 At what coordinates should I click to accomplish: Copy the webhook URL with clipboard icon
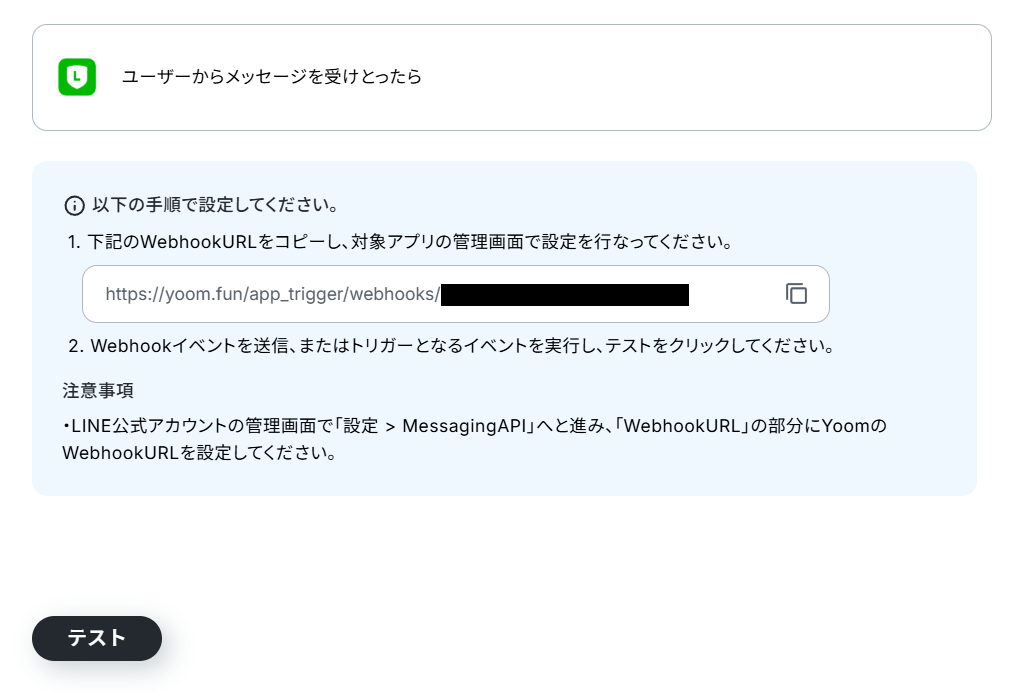pyautogui.click(x=796, y=294)
